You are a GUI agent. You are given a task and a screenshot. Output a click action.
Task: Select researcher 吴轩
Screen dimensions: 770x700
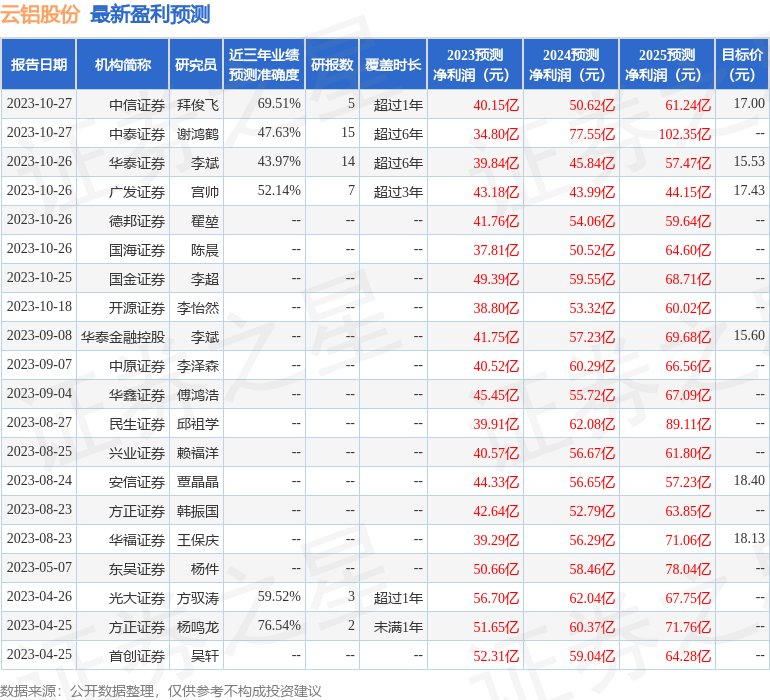point(205,656)
